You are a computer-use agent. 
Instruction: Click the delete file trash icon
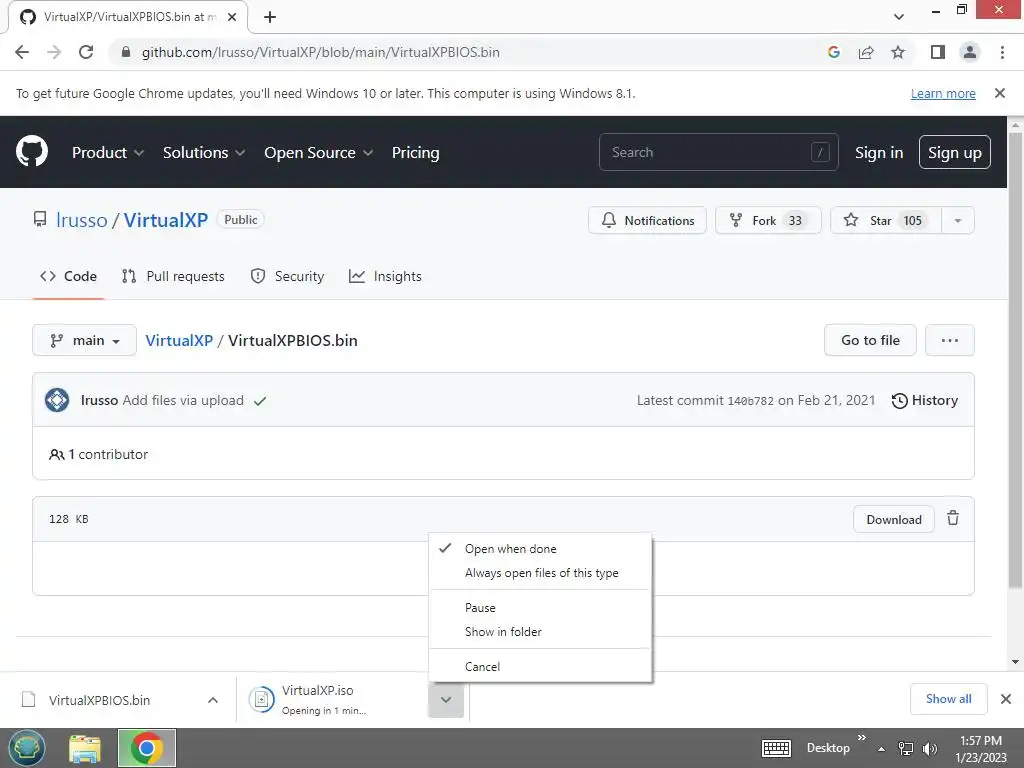[953, 519]
